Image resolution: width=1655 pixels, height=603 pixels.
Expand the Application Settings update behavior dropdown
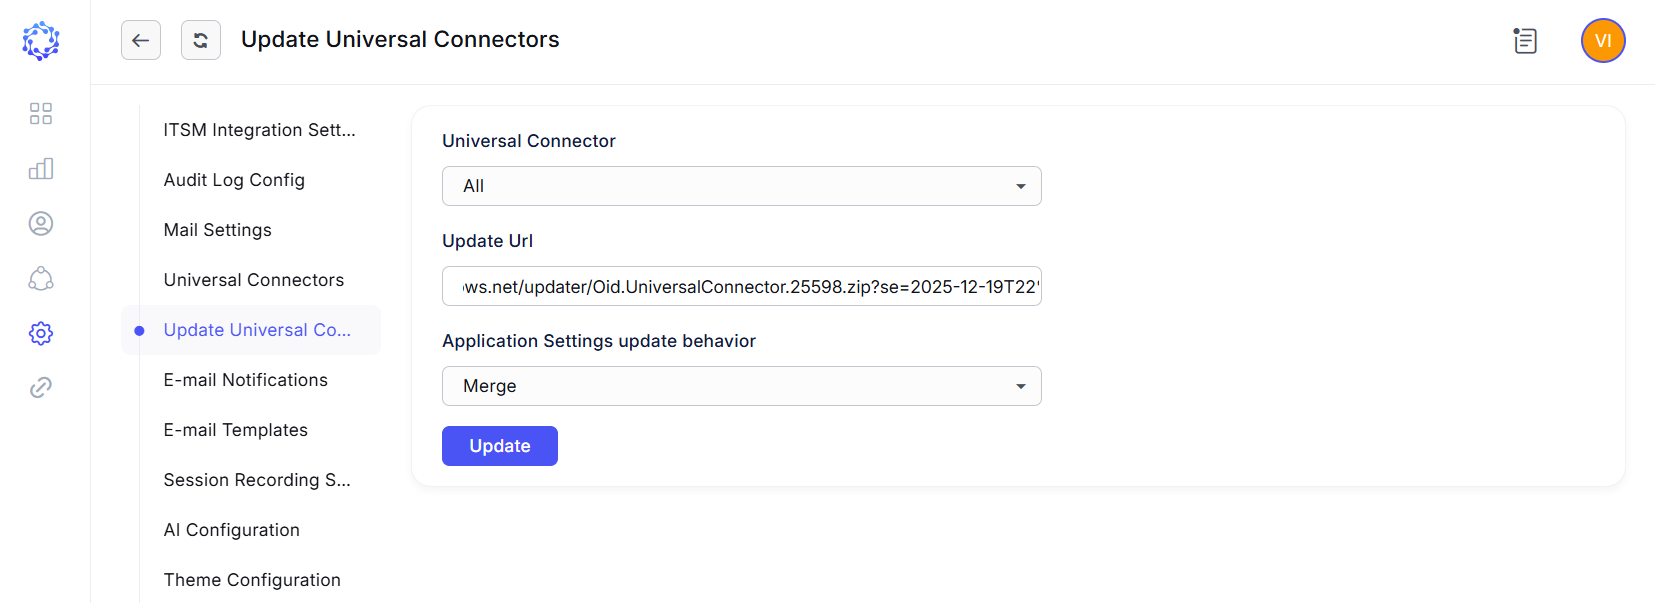tap(741, 386)
